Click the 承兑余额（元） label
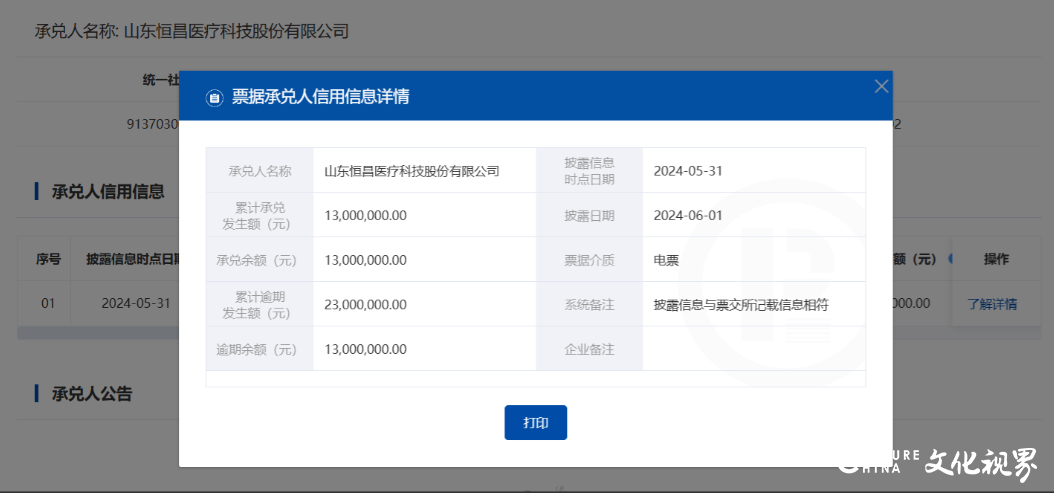 coord(259,260)
